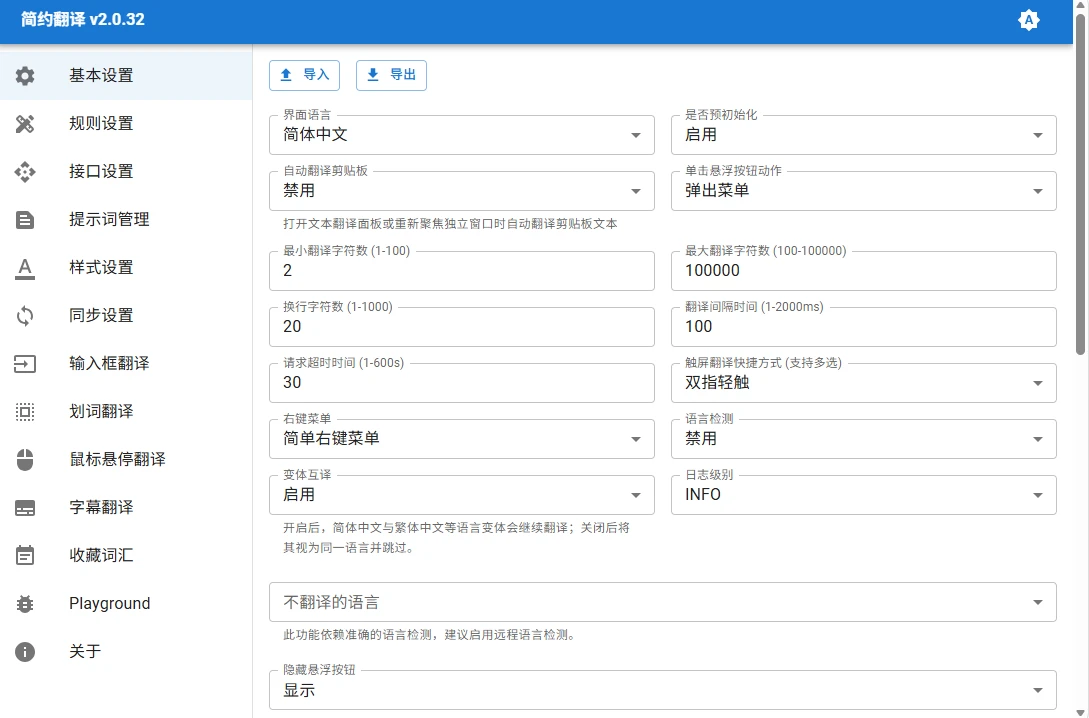Click the mouse icon beside 鼠标悬停翻译
Image resolution: width=1089 pixels, height=718 pixels.
click(25, 460)
